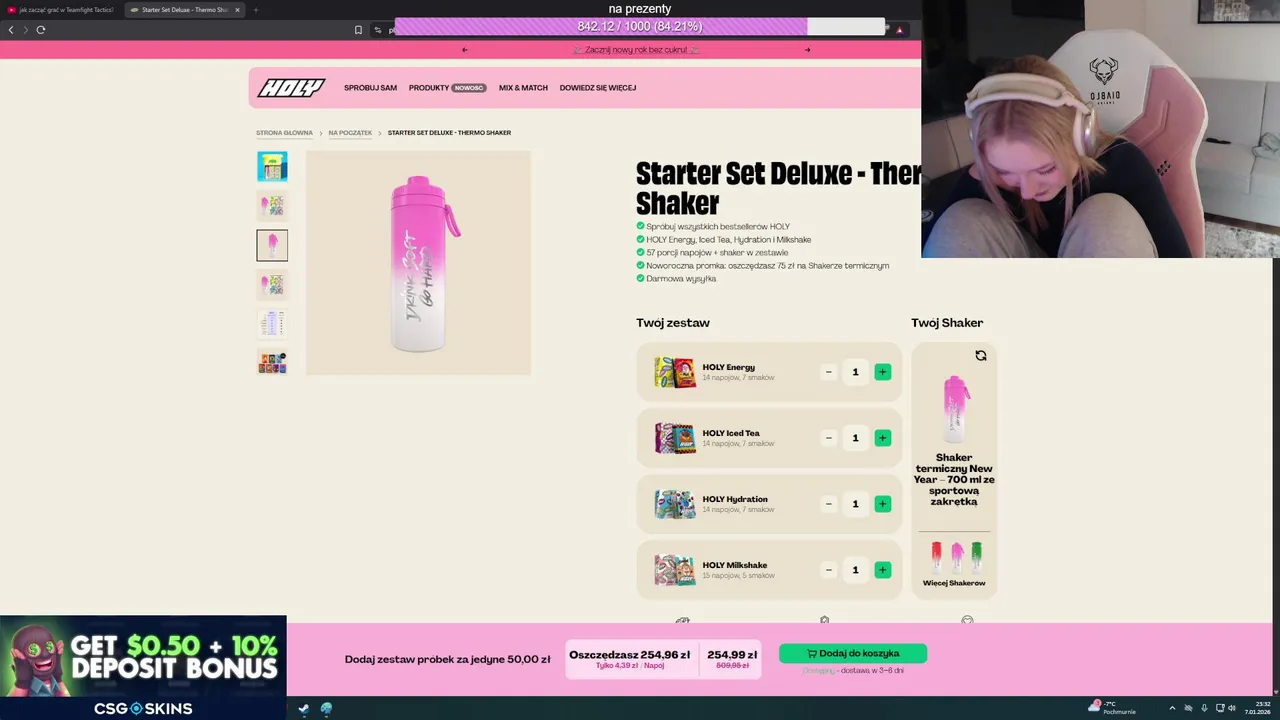
Task: Open the PRODUKTY menu item
Action: pos(429,88)
